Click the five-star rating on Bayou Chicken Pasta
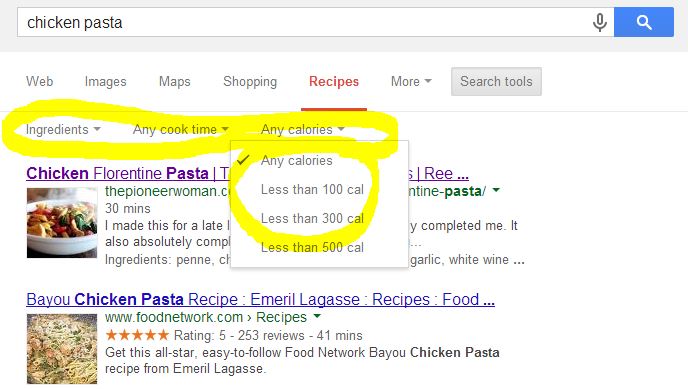688x389 pixels. pos(137,335)
